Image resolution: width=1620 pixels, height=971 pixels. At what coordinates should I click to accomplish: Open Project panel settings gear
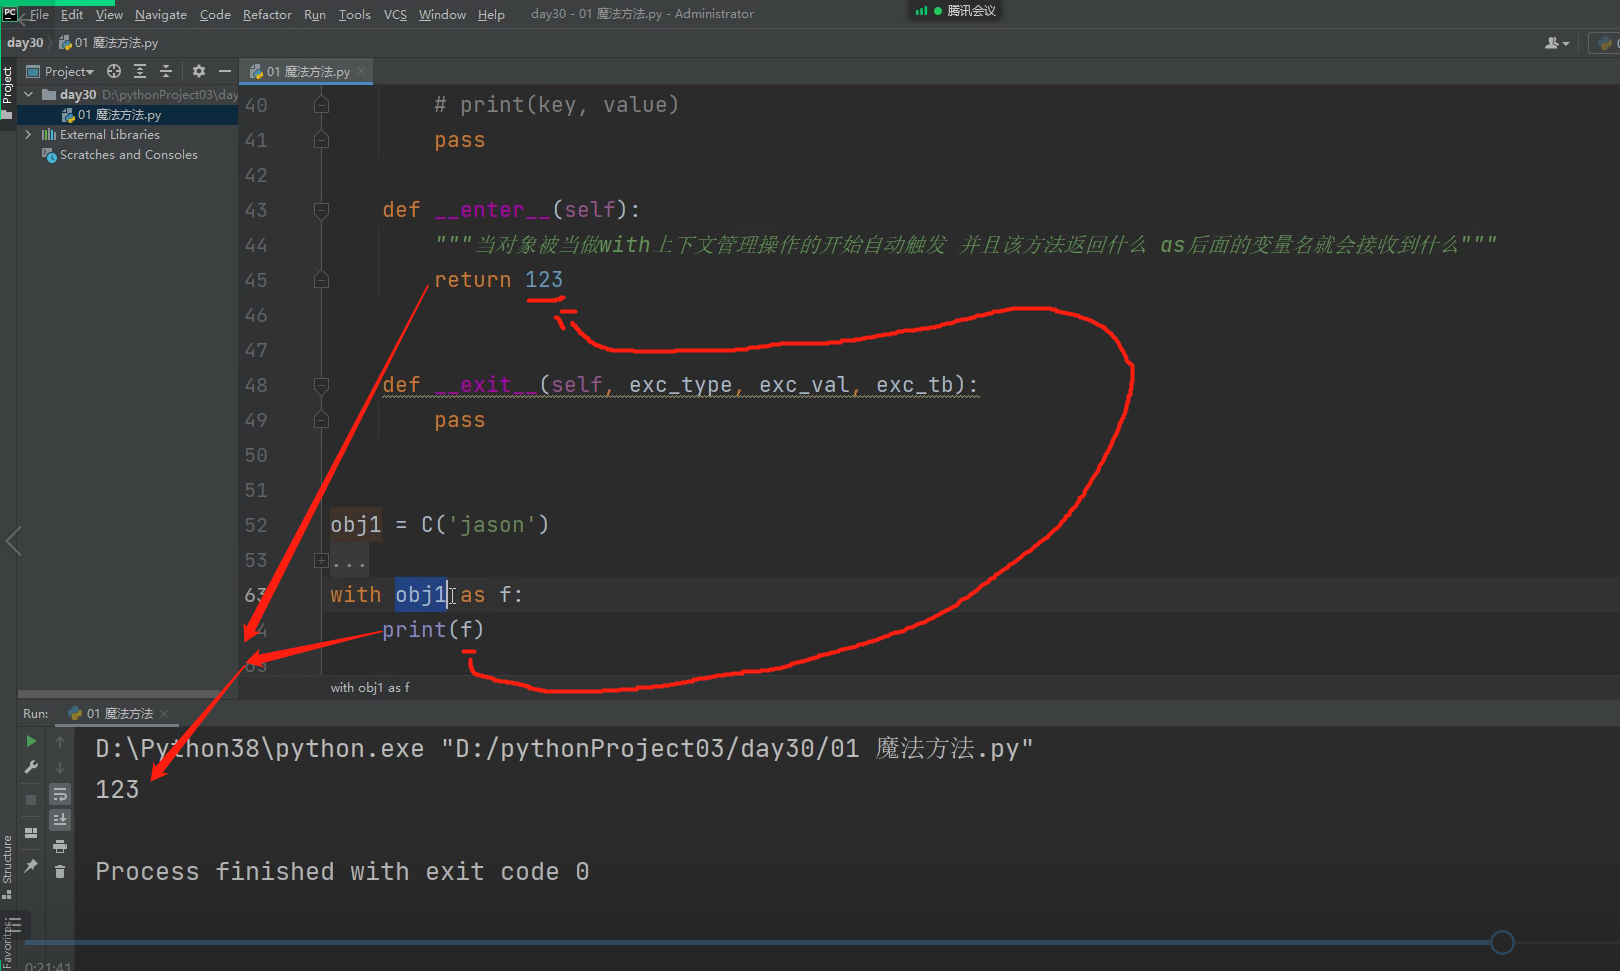[x=199, y=71]
